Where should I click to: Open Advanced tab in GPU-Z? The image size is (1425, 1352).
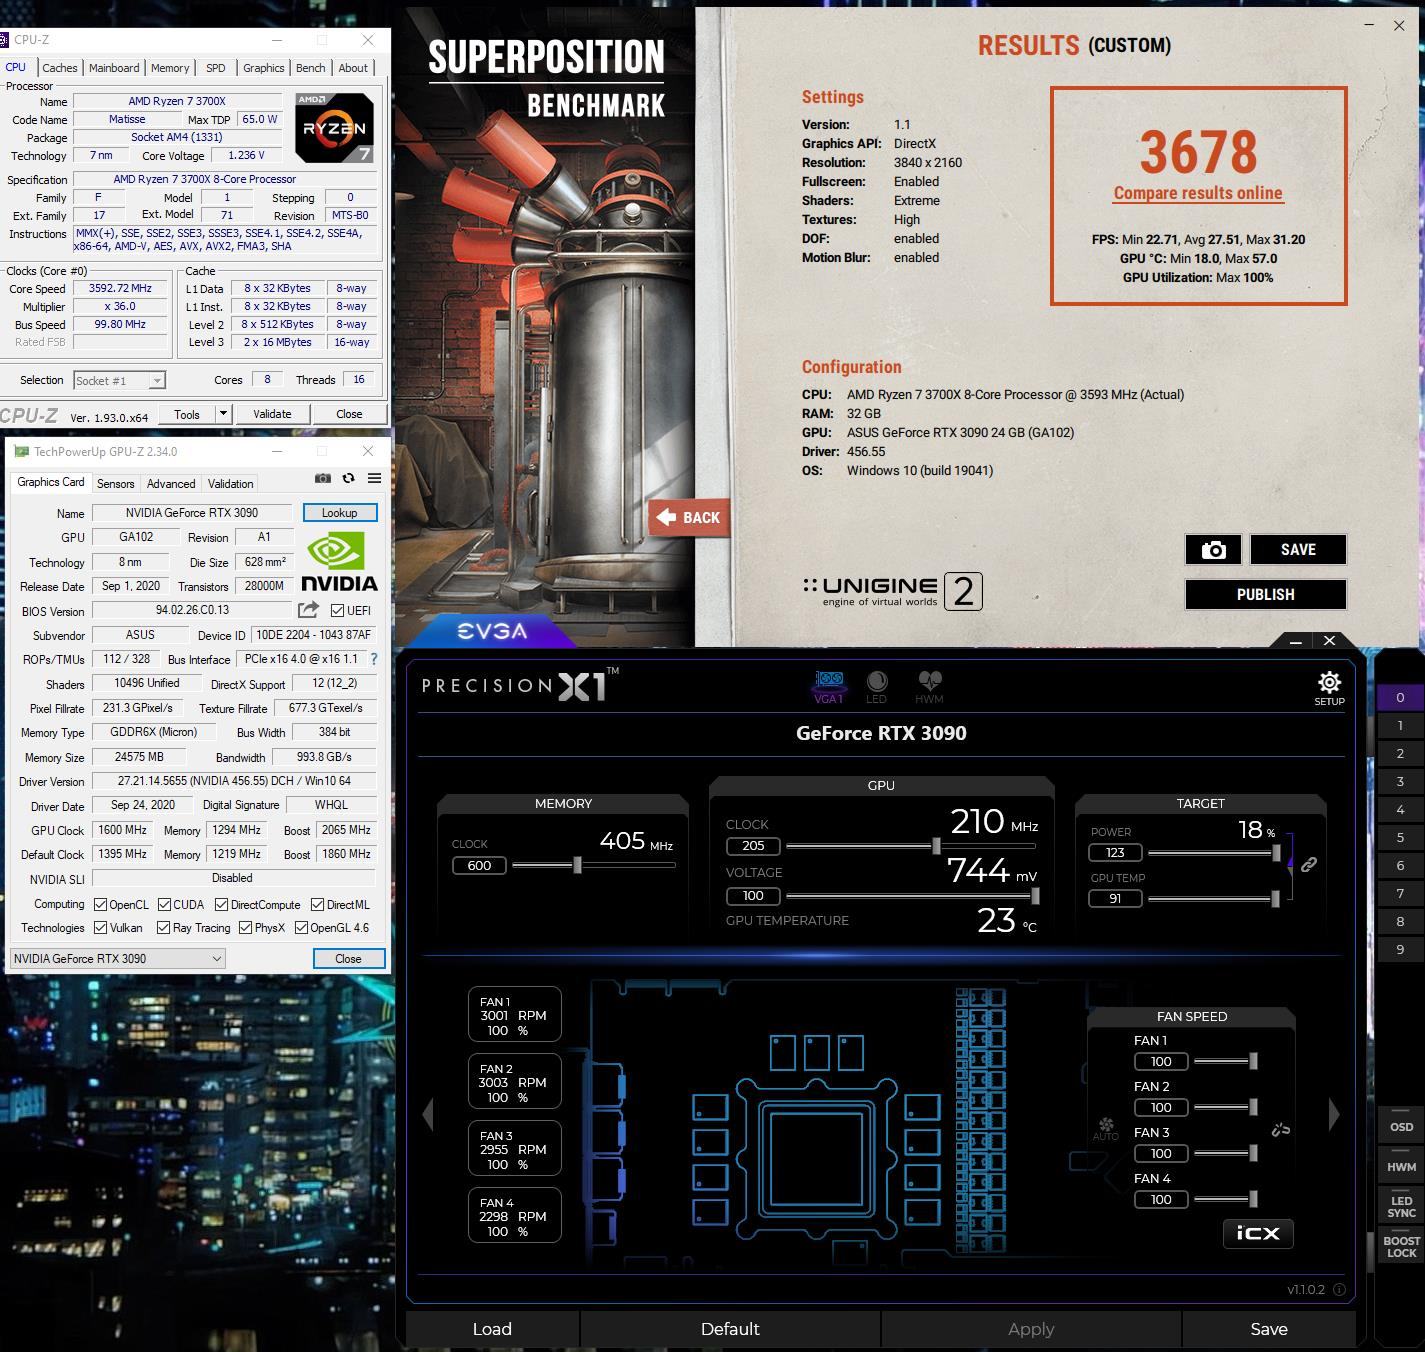[x=171, y=483]
